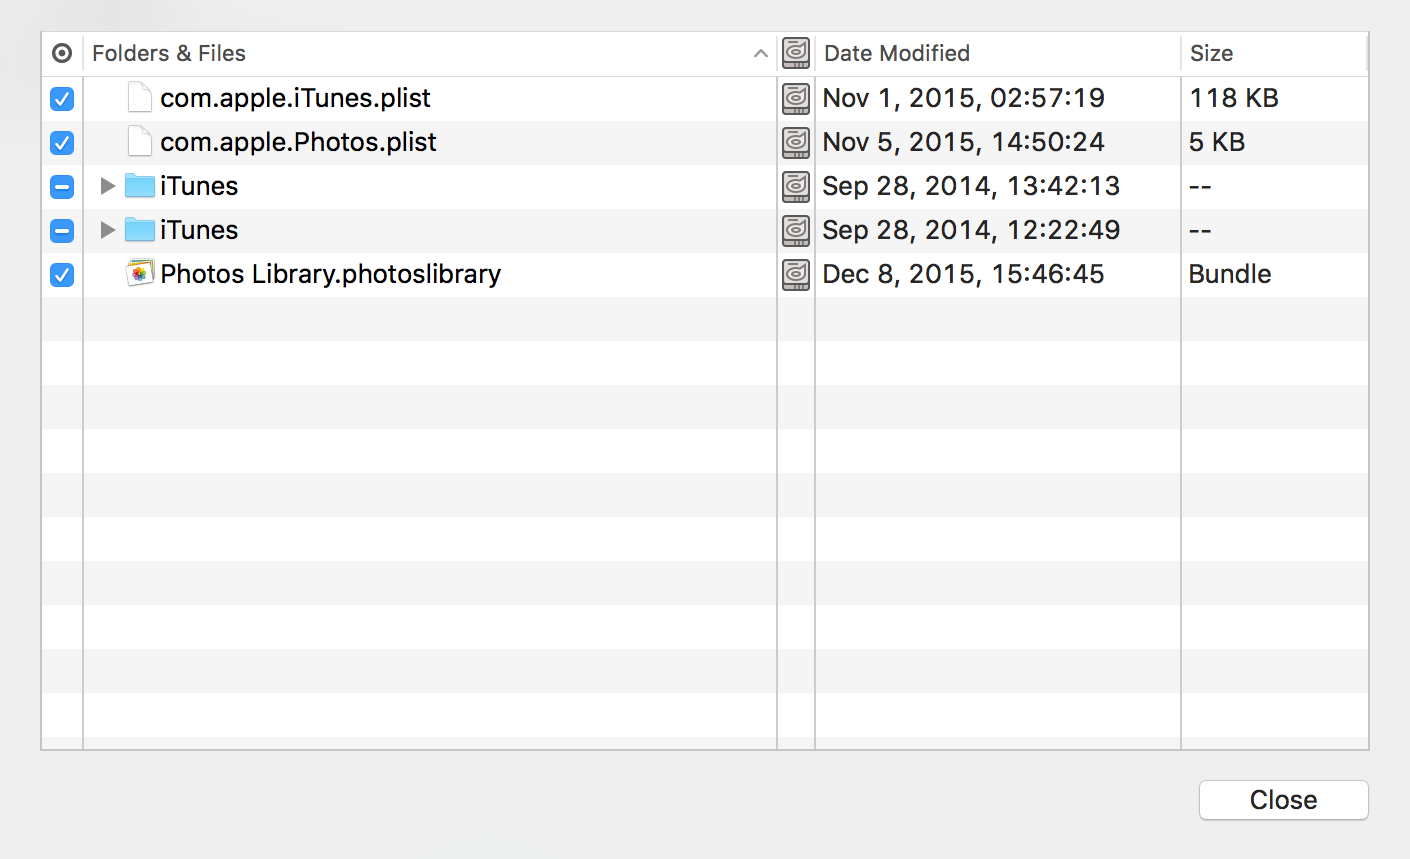Sort by the Size column header
The width and height of the screenshot is (1410, 859).
point(1274,54)
